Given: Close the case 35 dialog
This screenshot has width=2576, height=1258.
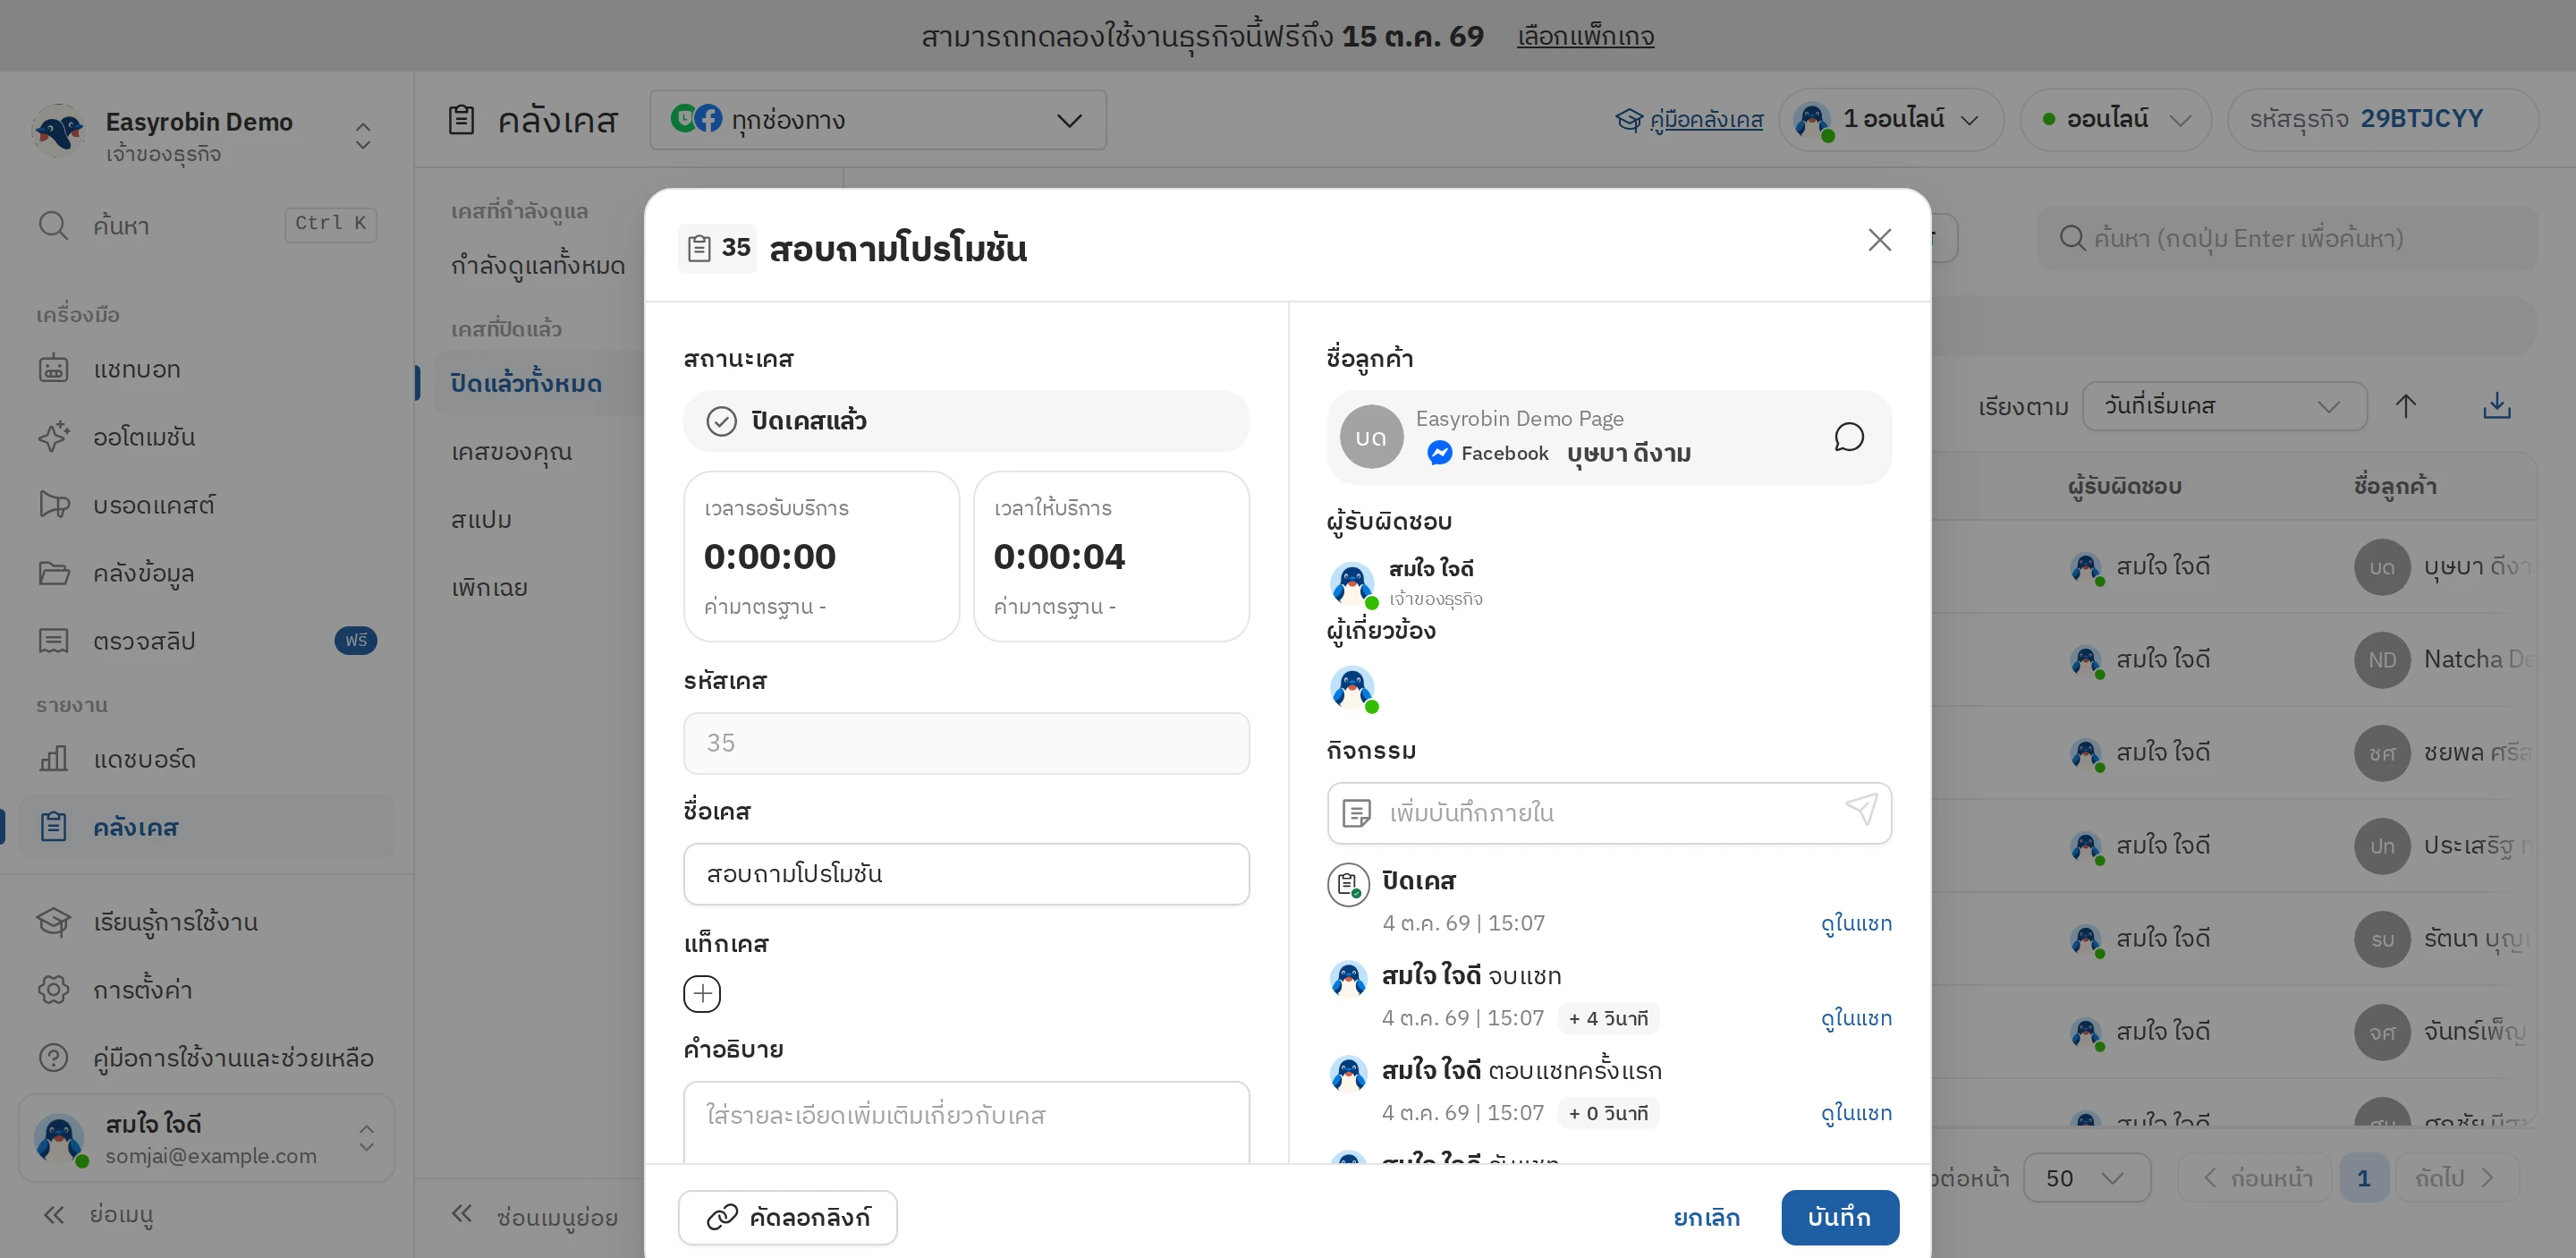Looking at the screenshot, I should (1879, 240).
